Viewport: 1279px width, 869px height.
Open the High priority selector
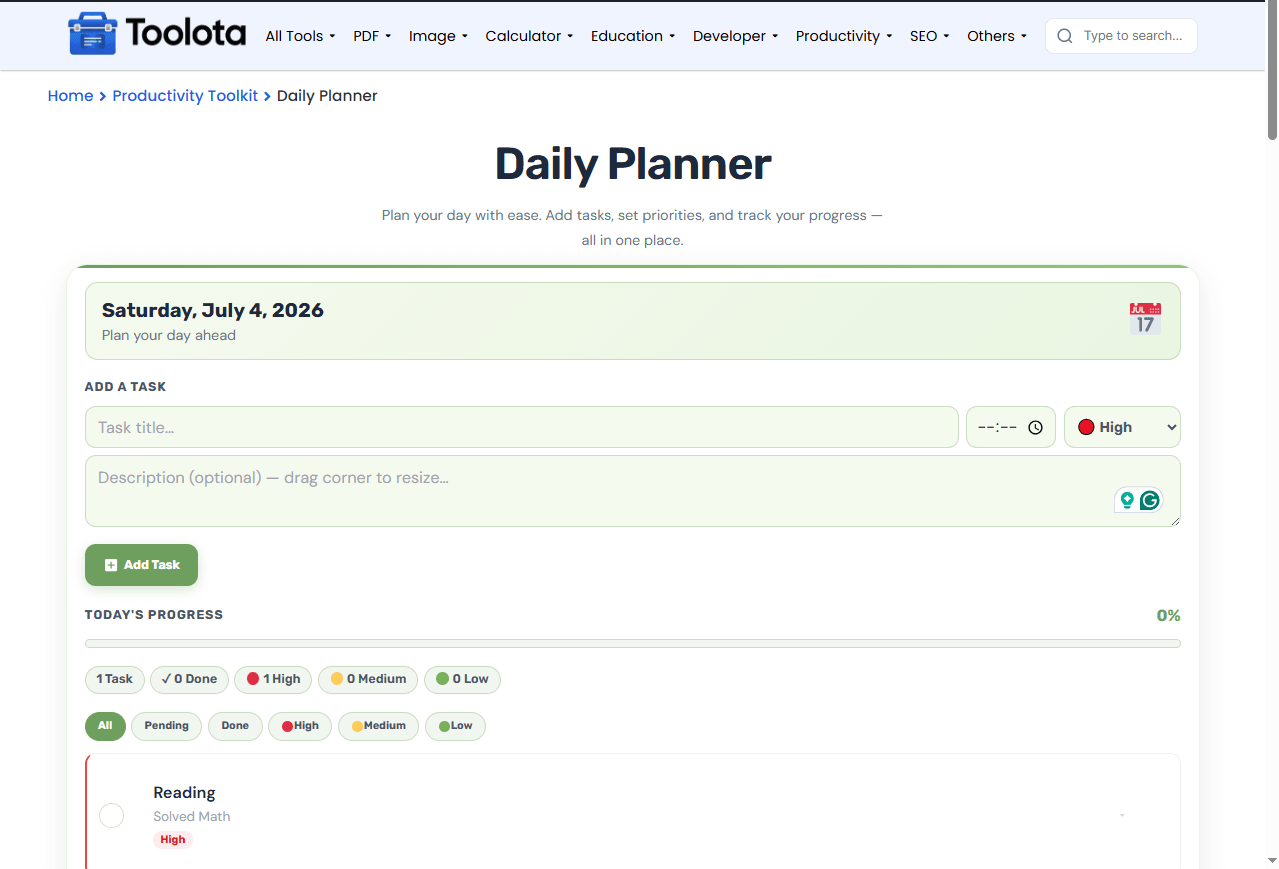1122,427
